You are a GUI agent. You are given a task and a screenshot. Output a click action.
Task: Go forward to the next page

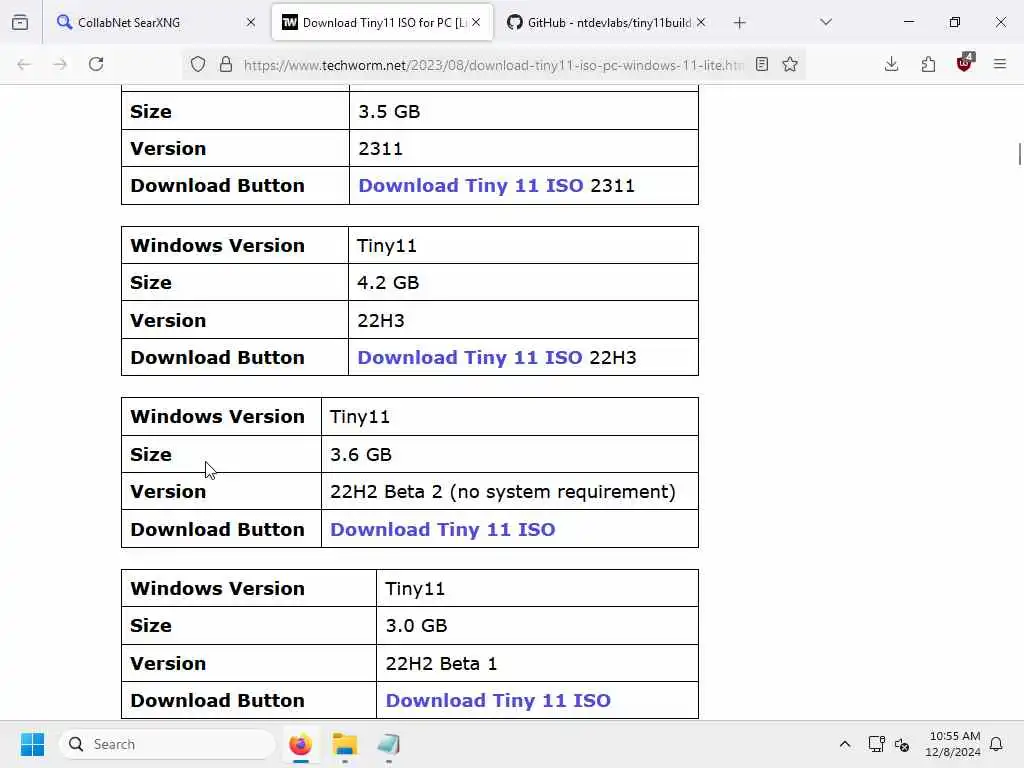60,64
